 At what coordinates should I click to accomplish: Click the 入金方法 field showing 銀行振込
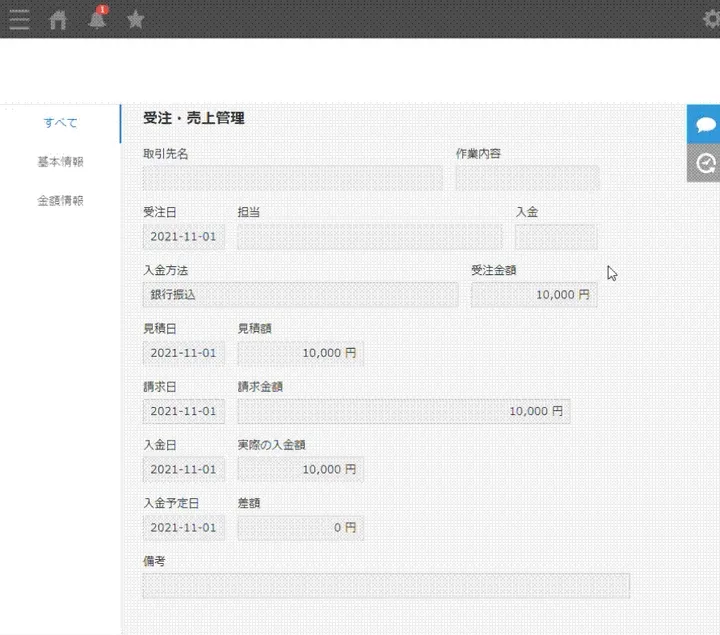300,295
